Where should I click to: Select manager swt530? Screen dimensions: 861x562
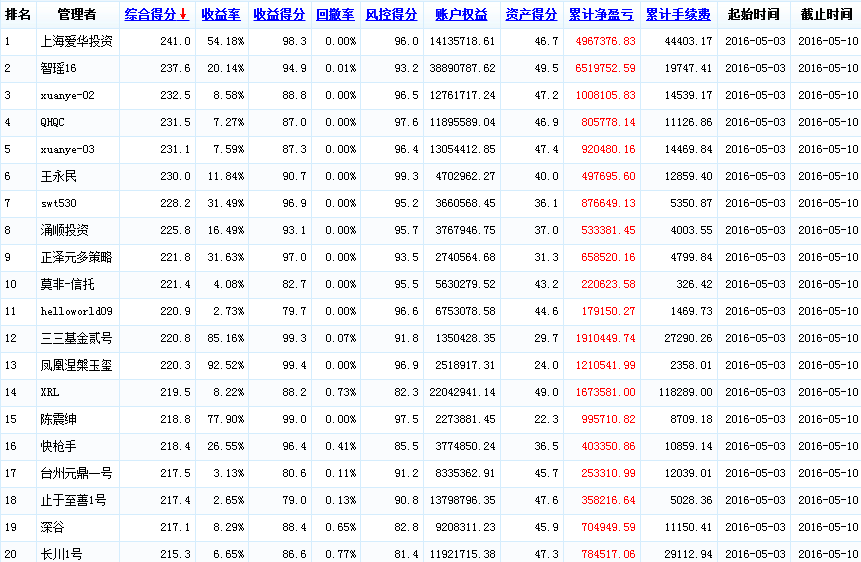click(x=58, y=203)
